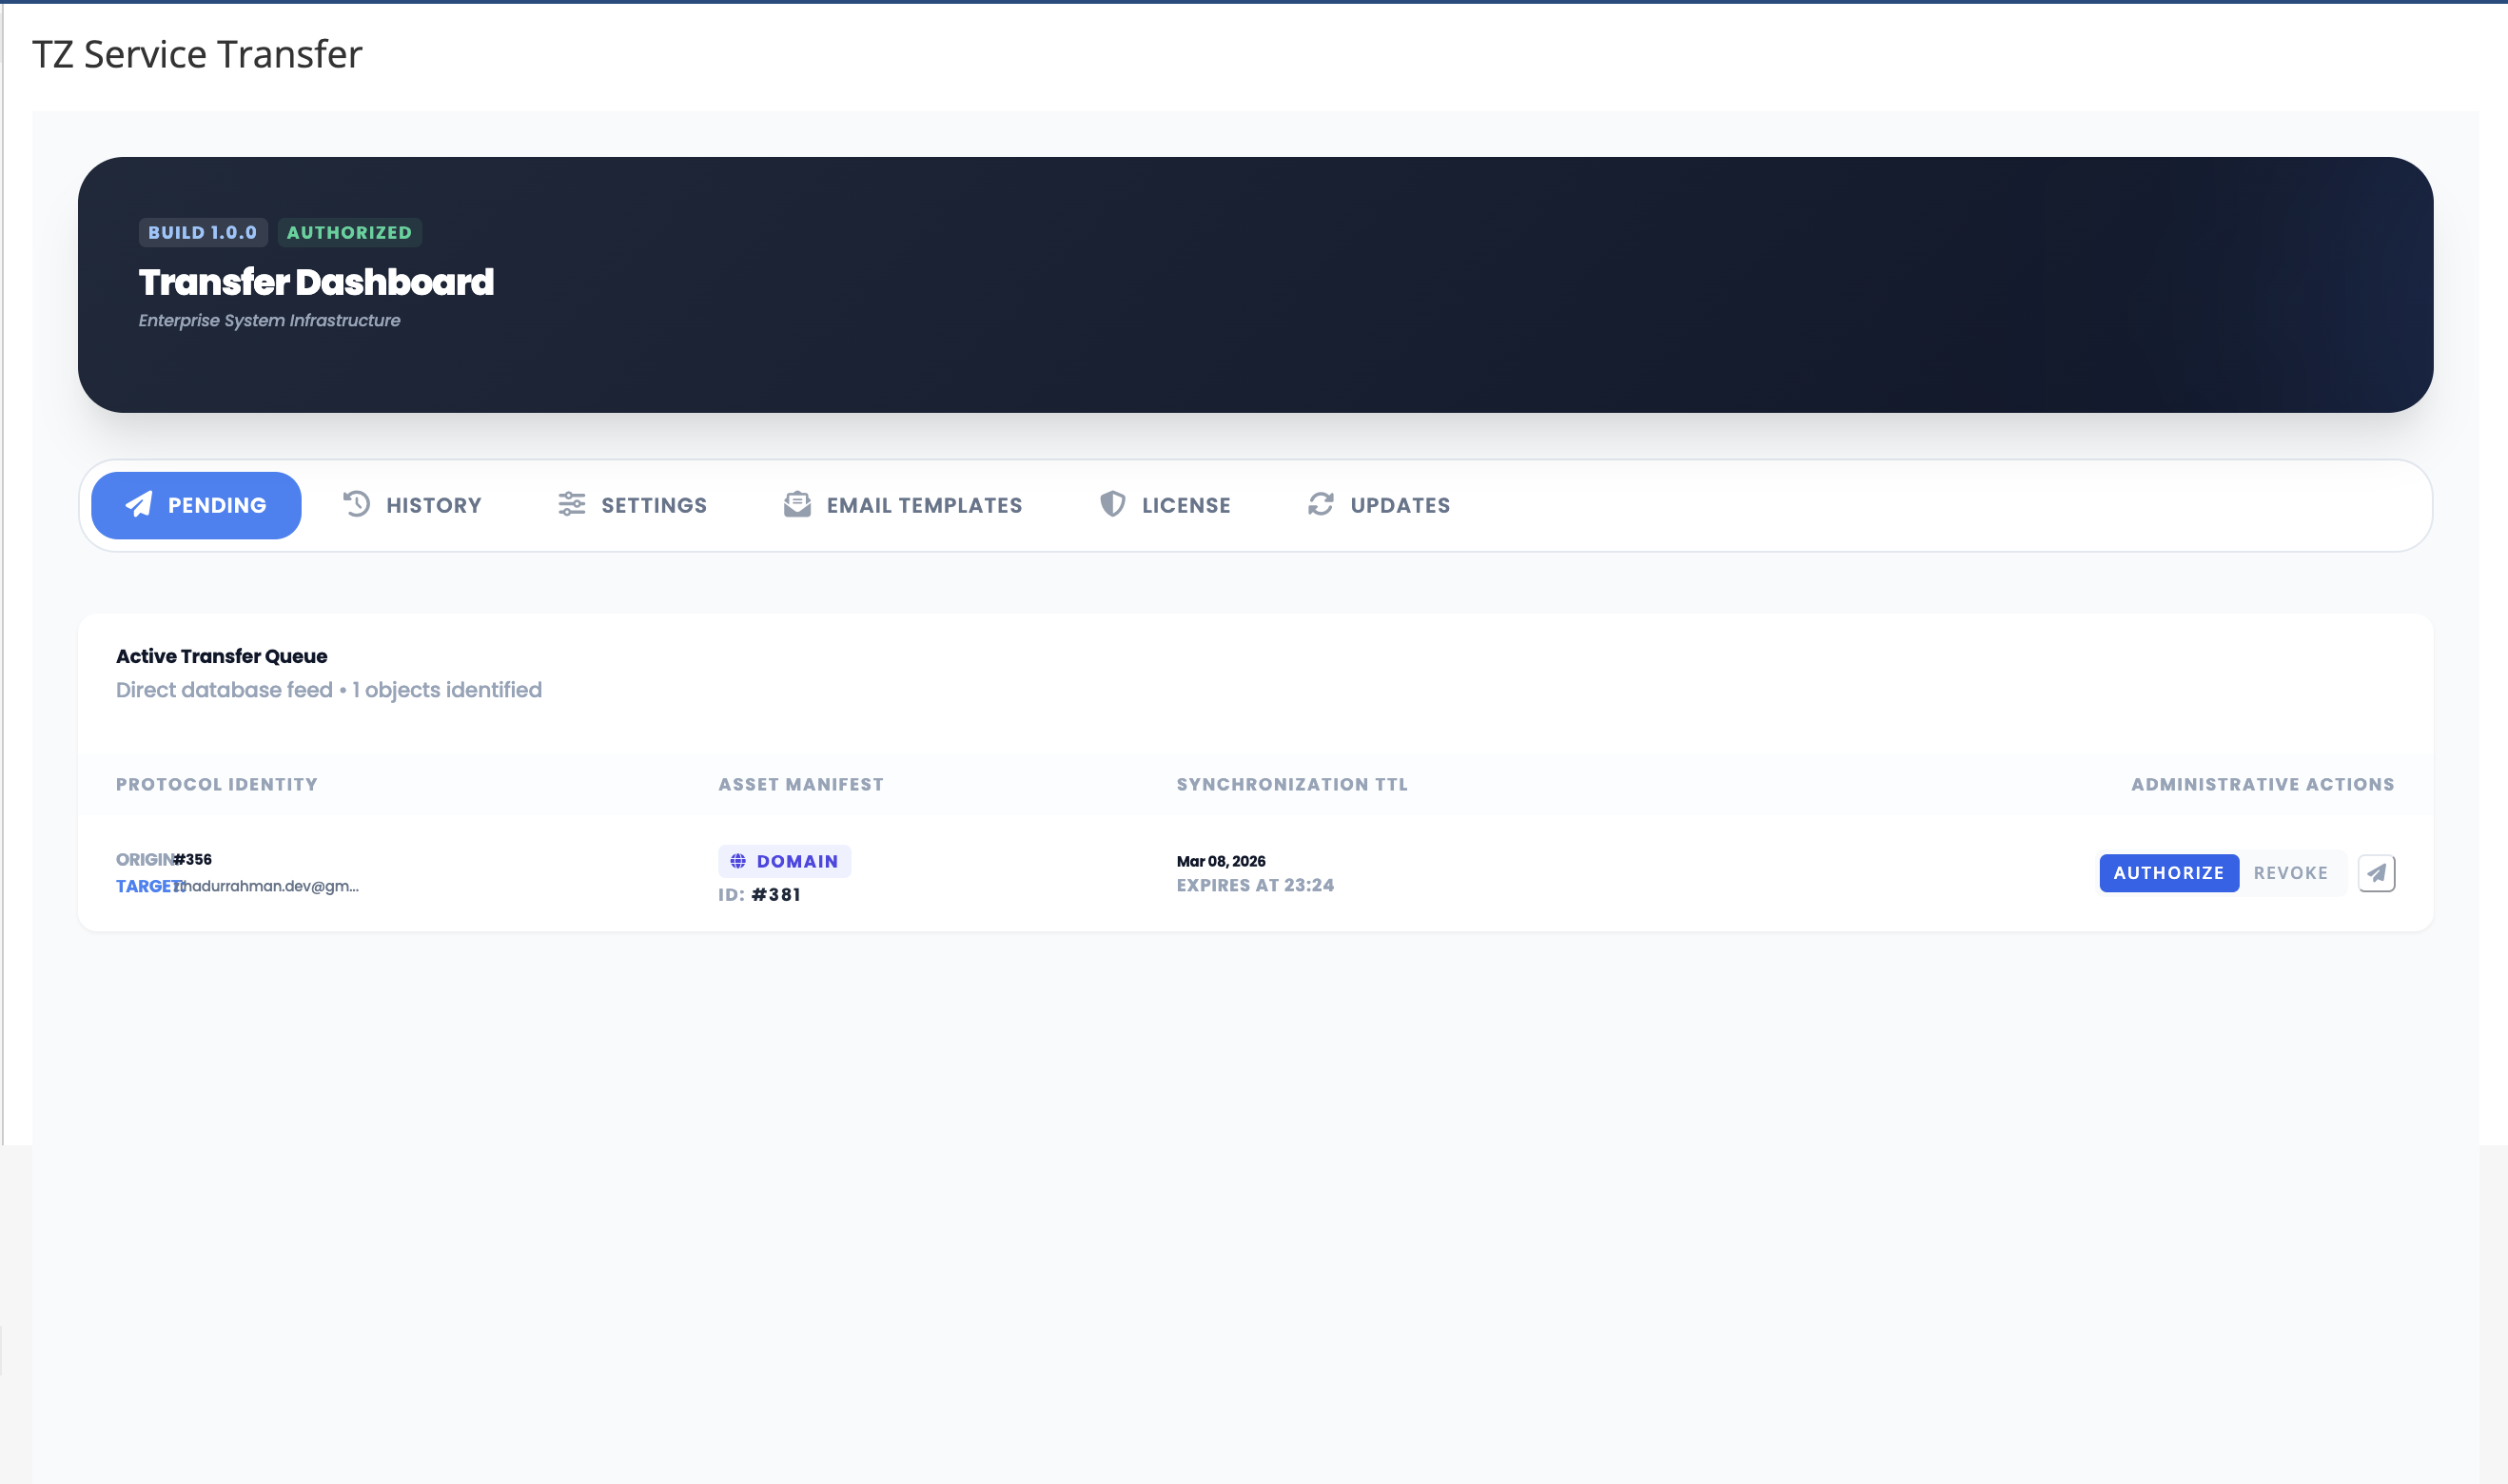Click the envelope icon beside Email Templates
This screenshot has height=1484, width=2508.
[x=797, y=505]
